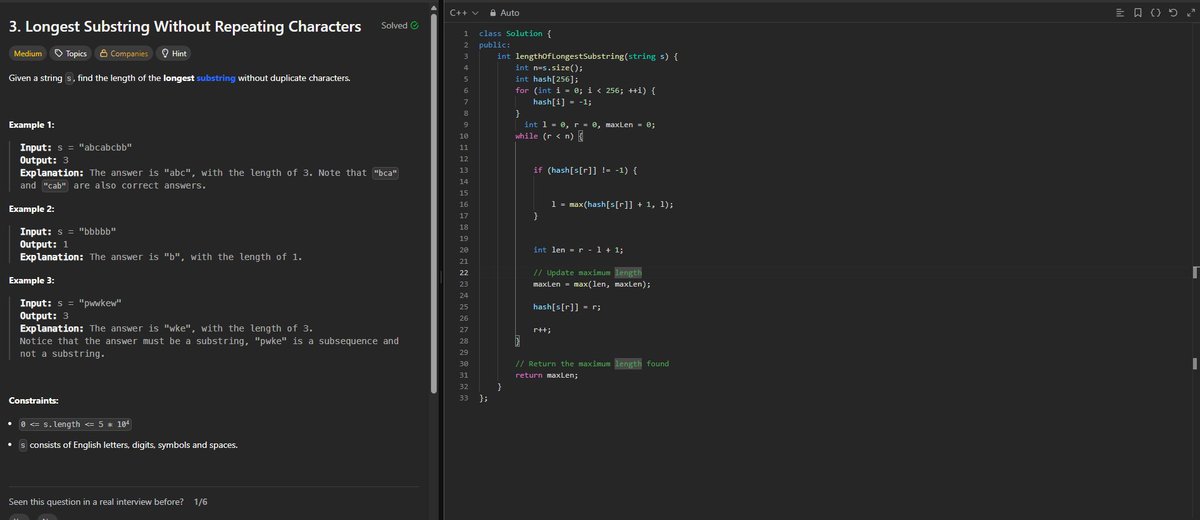Click line number 22 in gutter

point(465,272)
